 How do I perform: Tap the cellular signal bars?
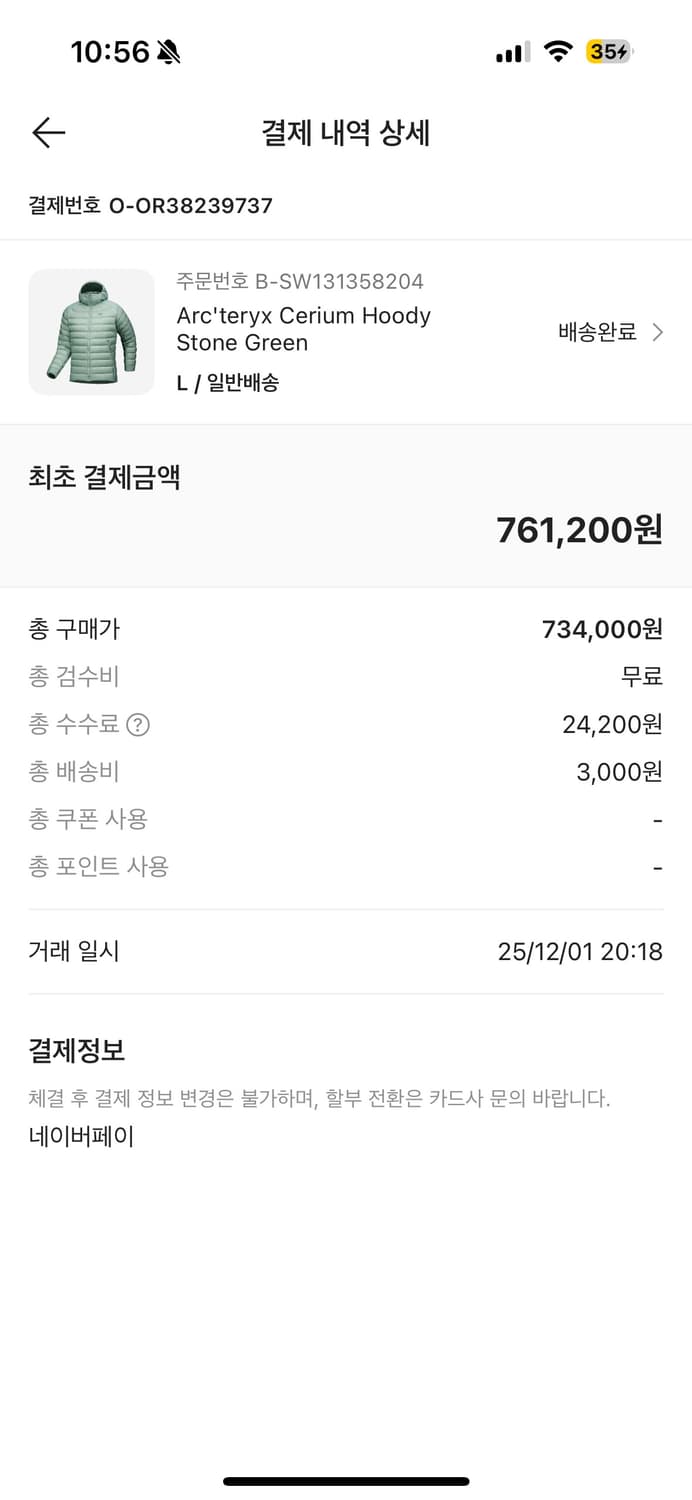[x=511, y=52]
